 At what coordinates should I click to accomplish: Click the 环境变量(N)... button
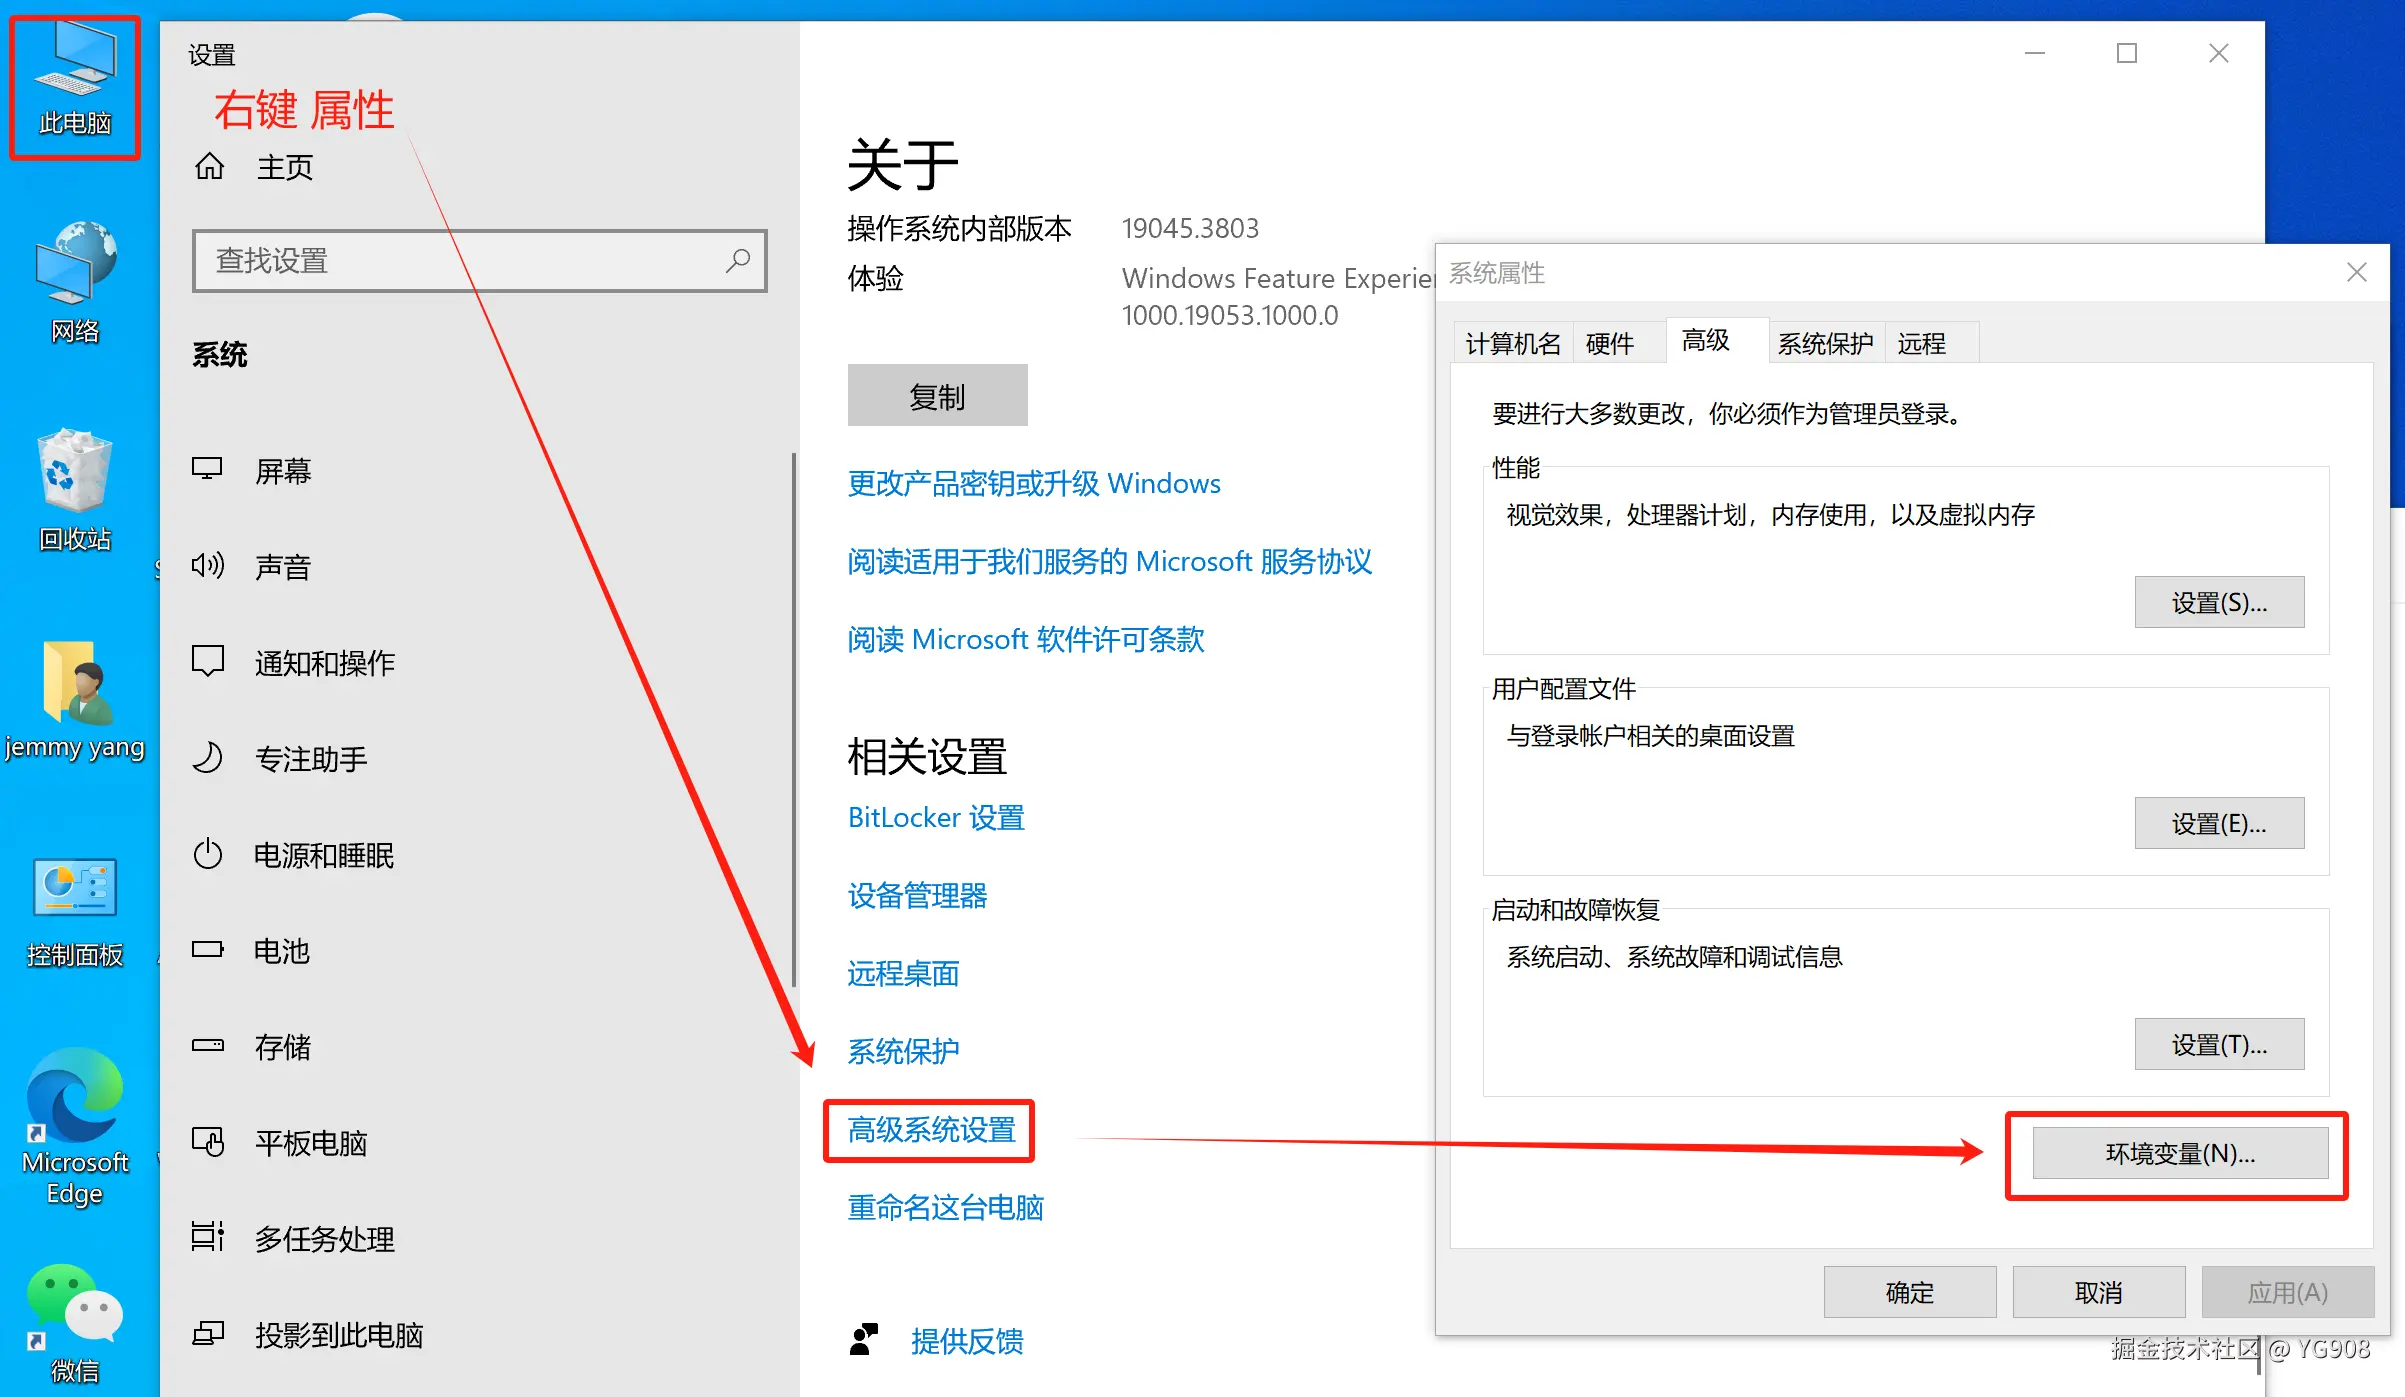[2180, 1153]
